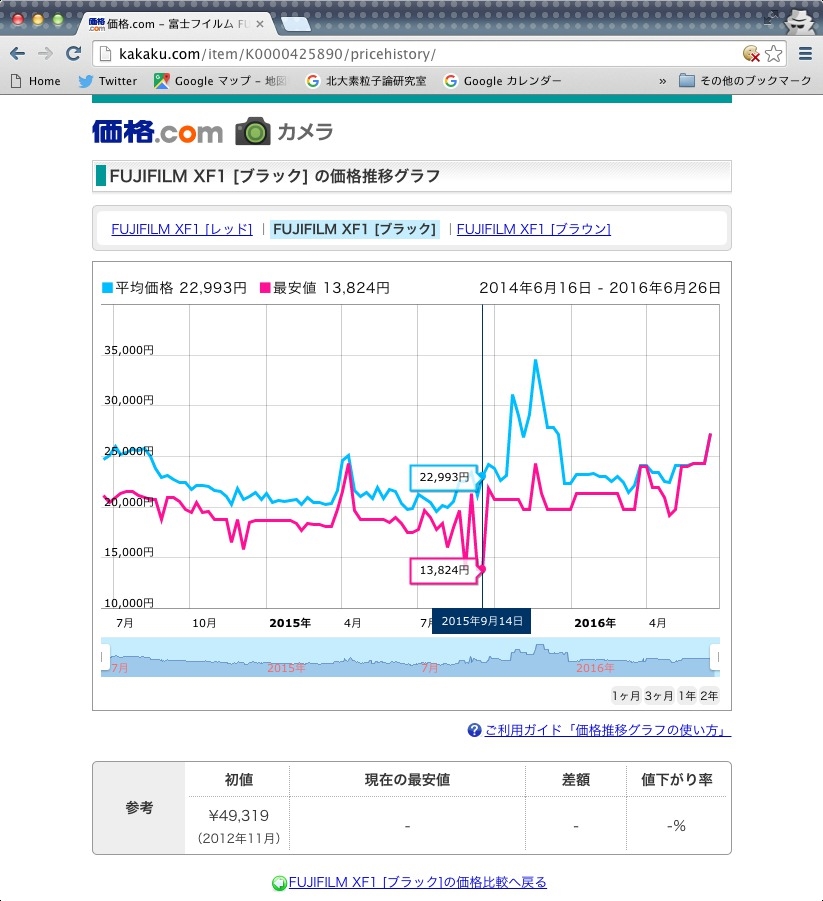Click the 差額 column header
The width and height of the screenshot is (823, 901).
click(576, 780)
